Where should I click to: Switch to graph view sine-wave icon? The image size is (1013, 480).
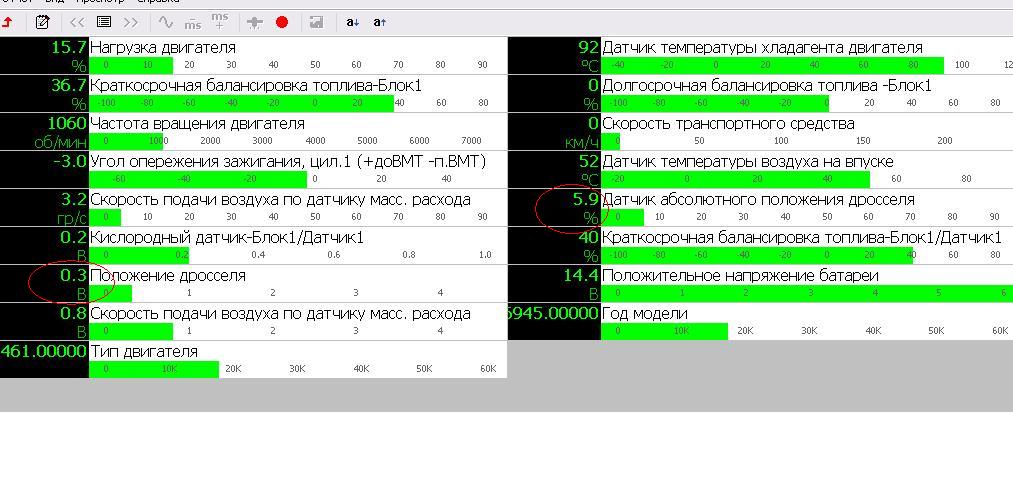point(166,23)
